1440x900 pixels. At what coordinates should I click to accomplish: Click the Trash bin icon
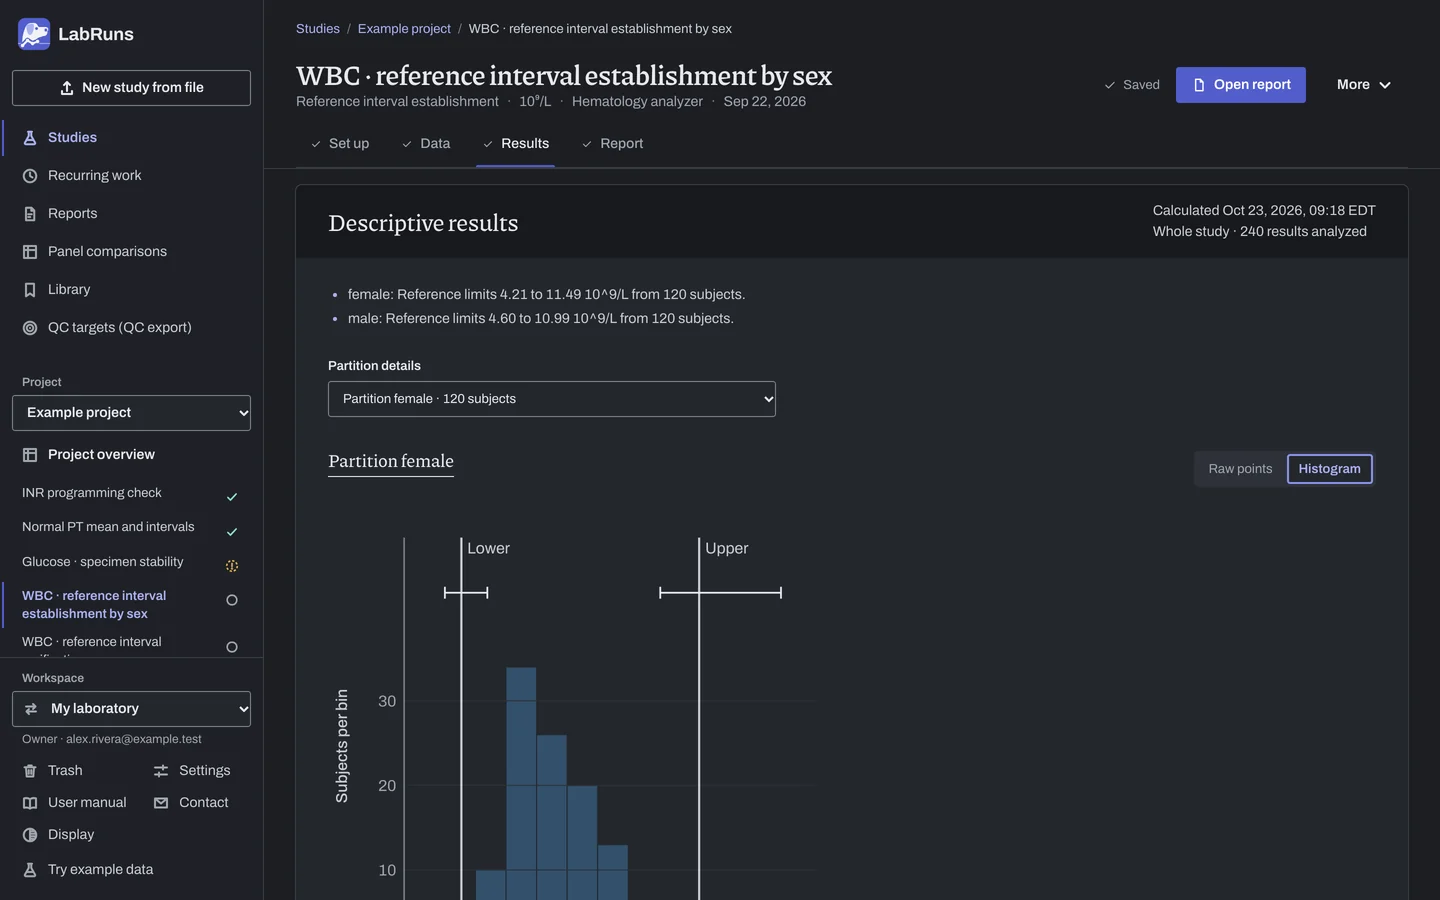(x=30, y=771)
